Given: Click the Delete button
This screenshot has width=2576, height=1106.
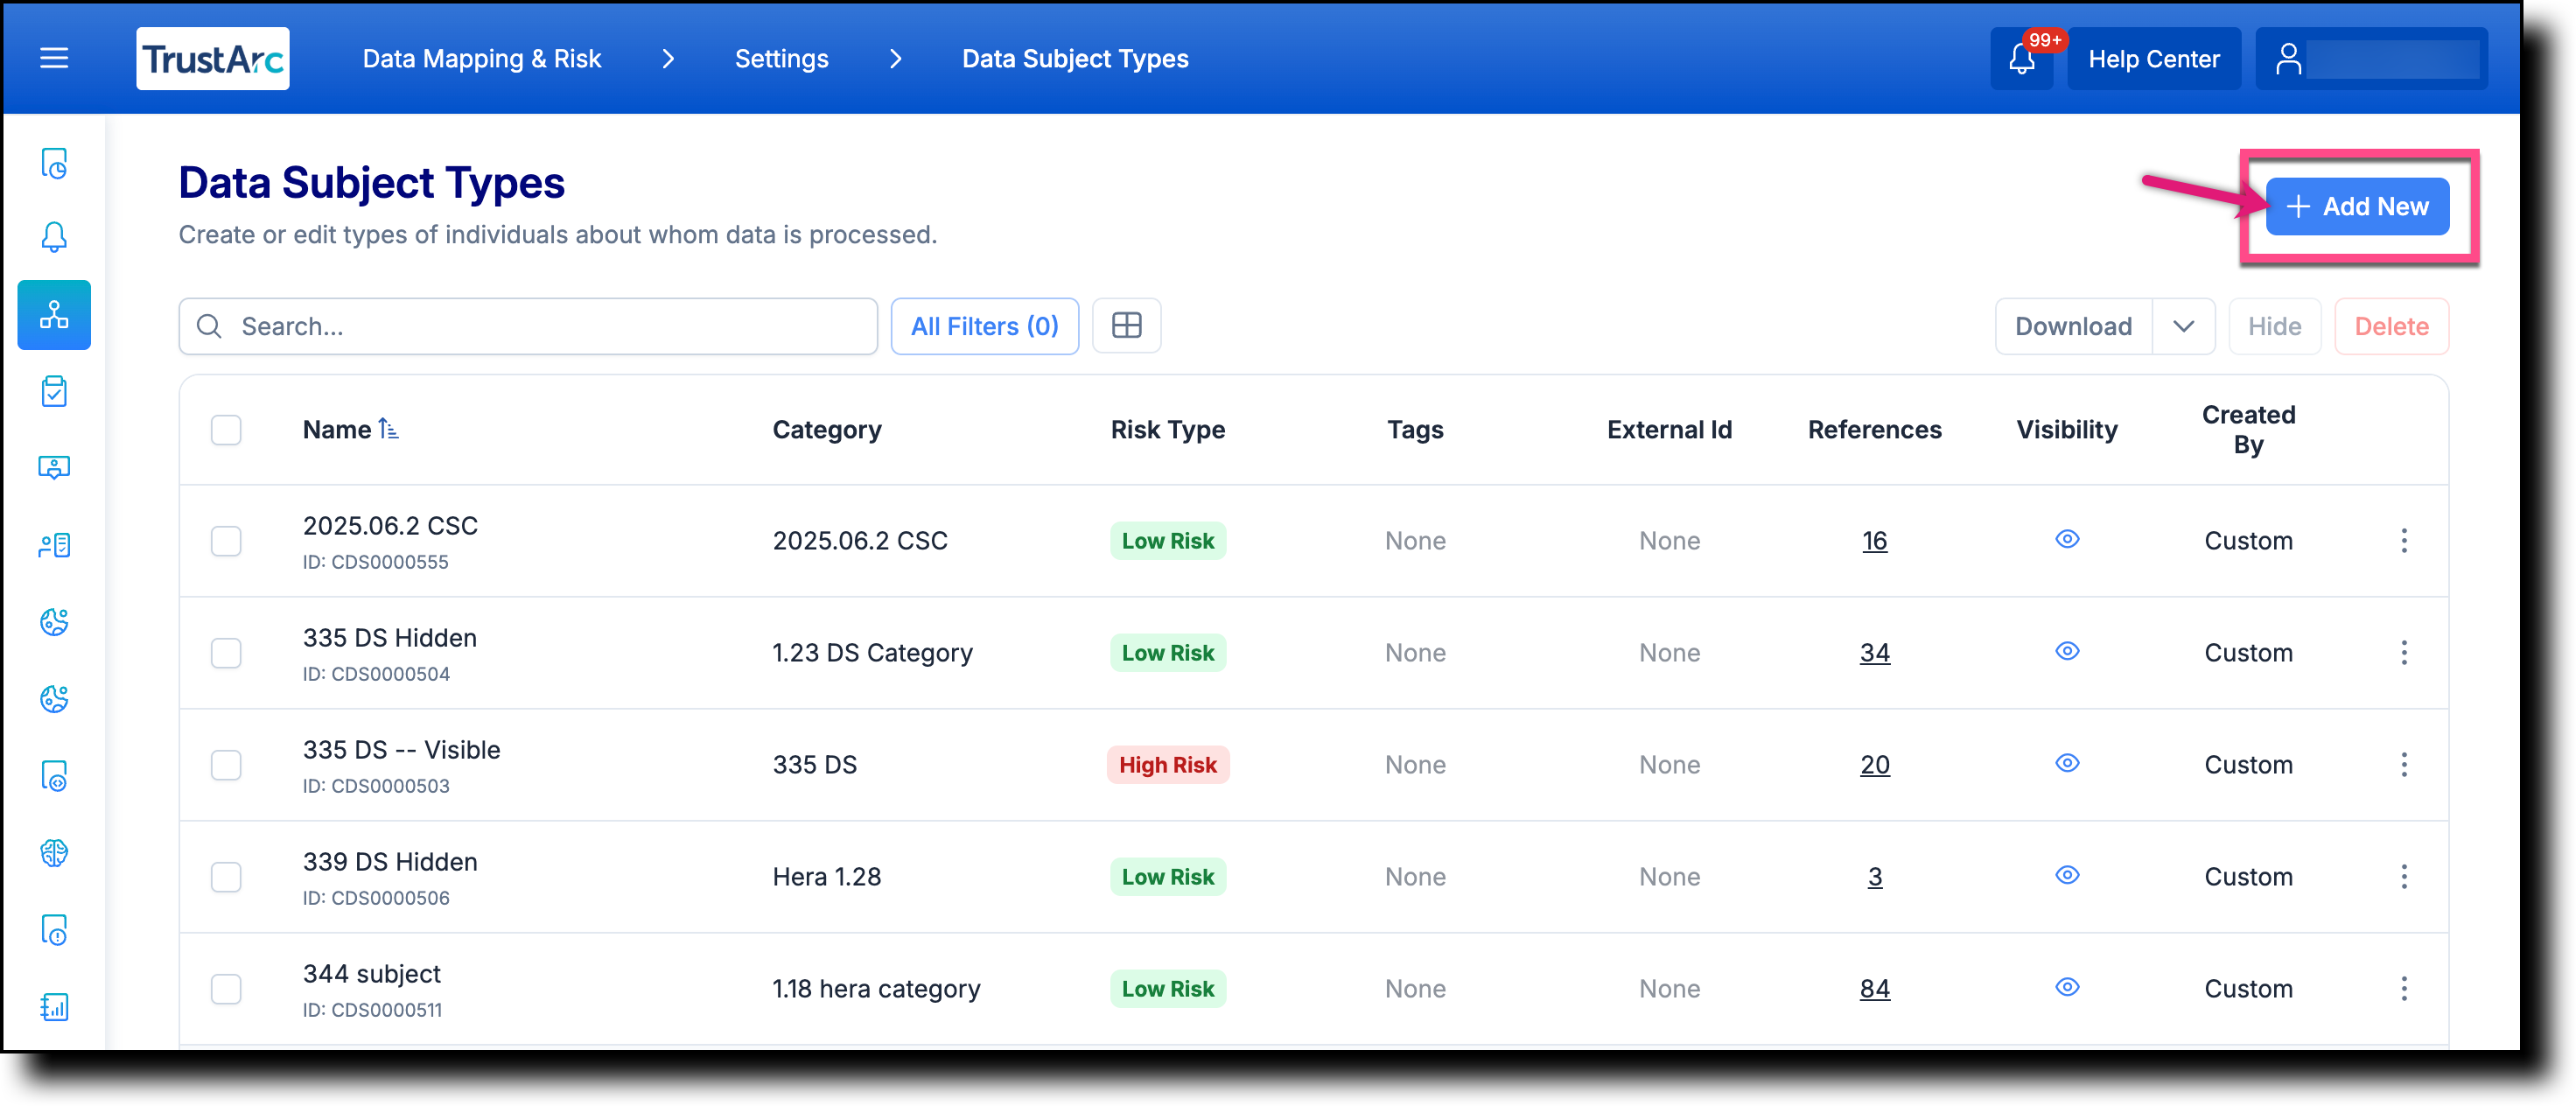Looking at the screenshot, I should click(x=2391, y=326).
